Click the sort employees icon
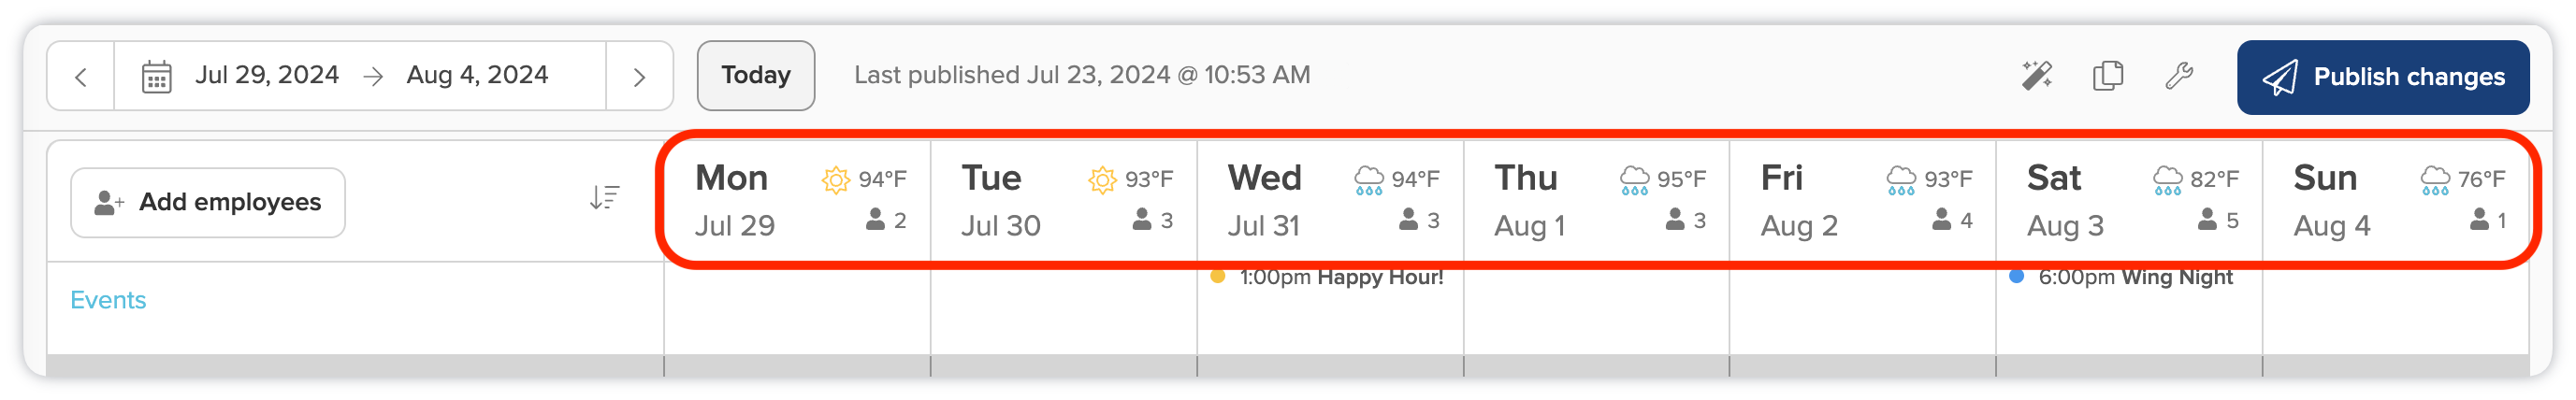 coord(604,197)
